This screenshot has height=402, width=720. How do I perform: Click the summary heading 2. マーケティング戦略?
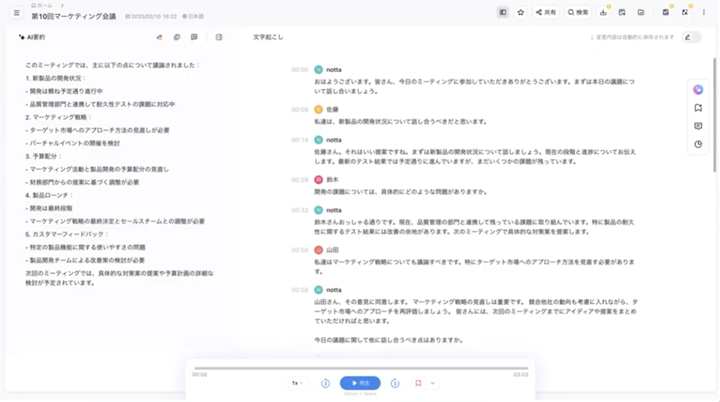click(58, 117)
